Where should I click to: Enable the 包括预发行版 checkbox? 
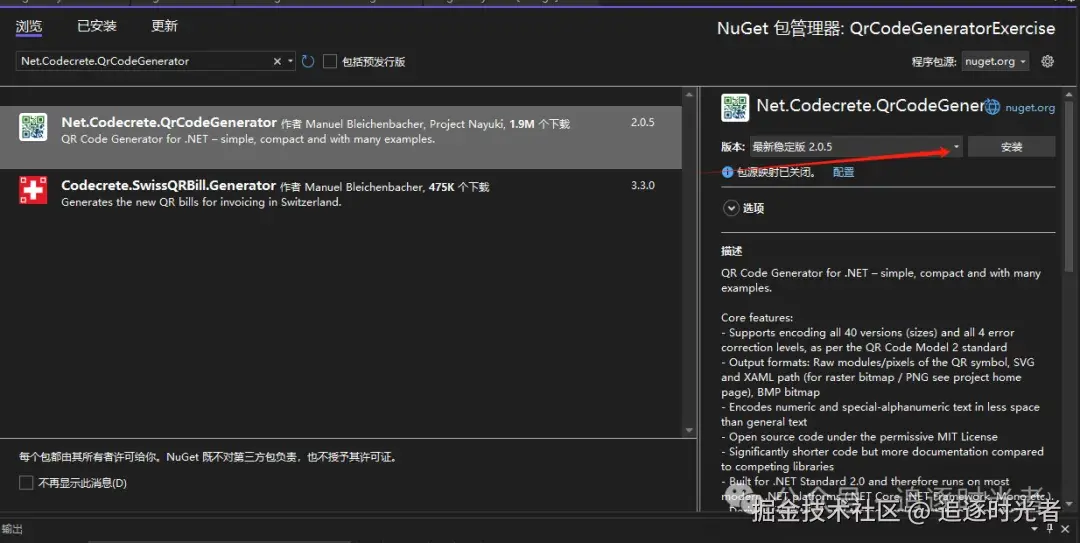(330, 61)
